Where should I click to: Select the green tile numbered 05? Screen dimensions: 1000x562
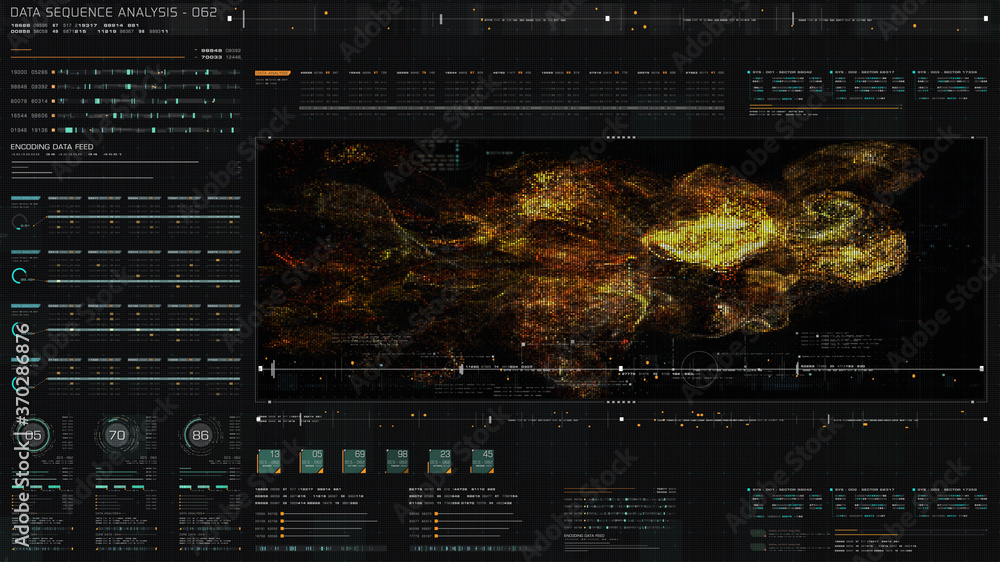point(312,461)
